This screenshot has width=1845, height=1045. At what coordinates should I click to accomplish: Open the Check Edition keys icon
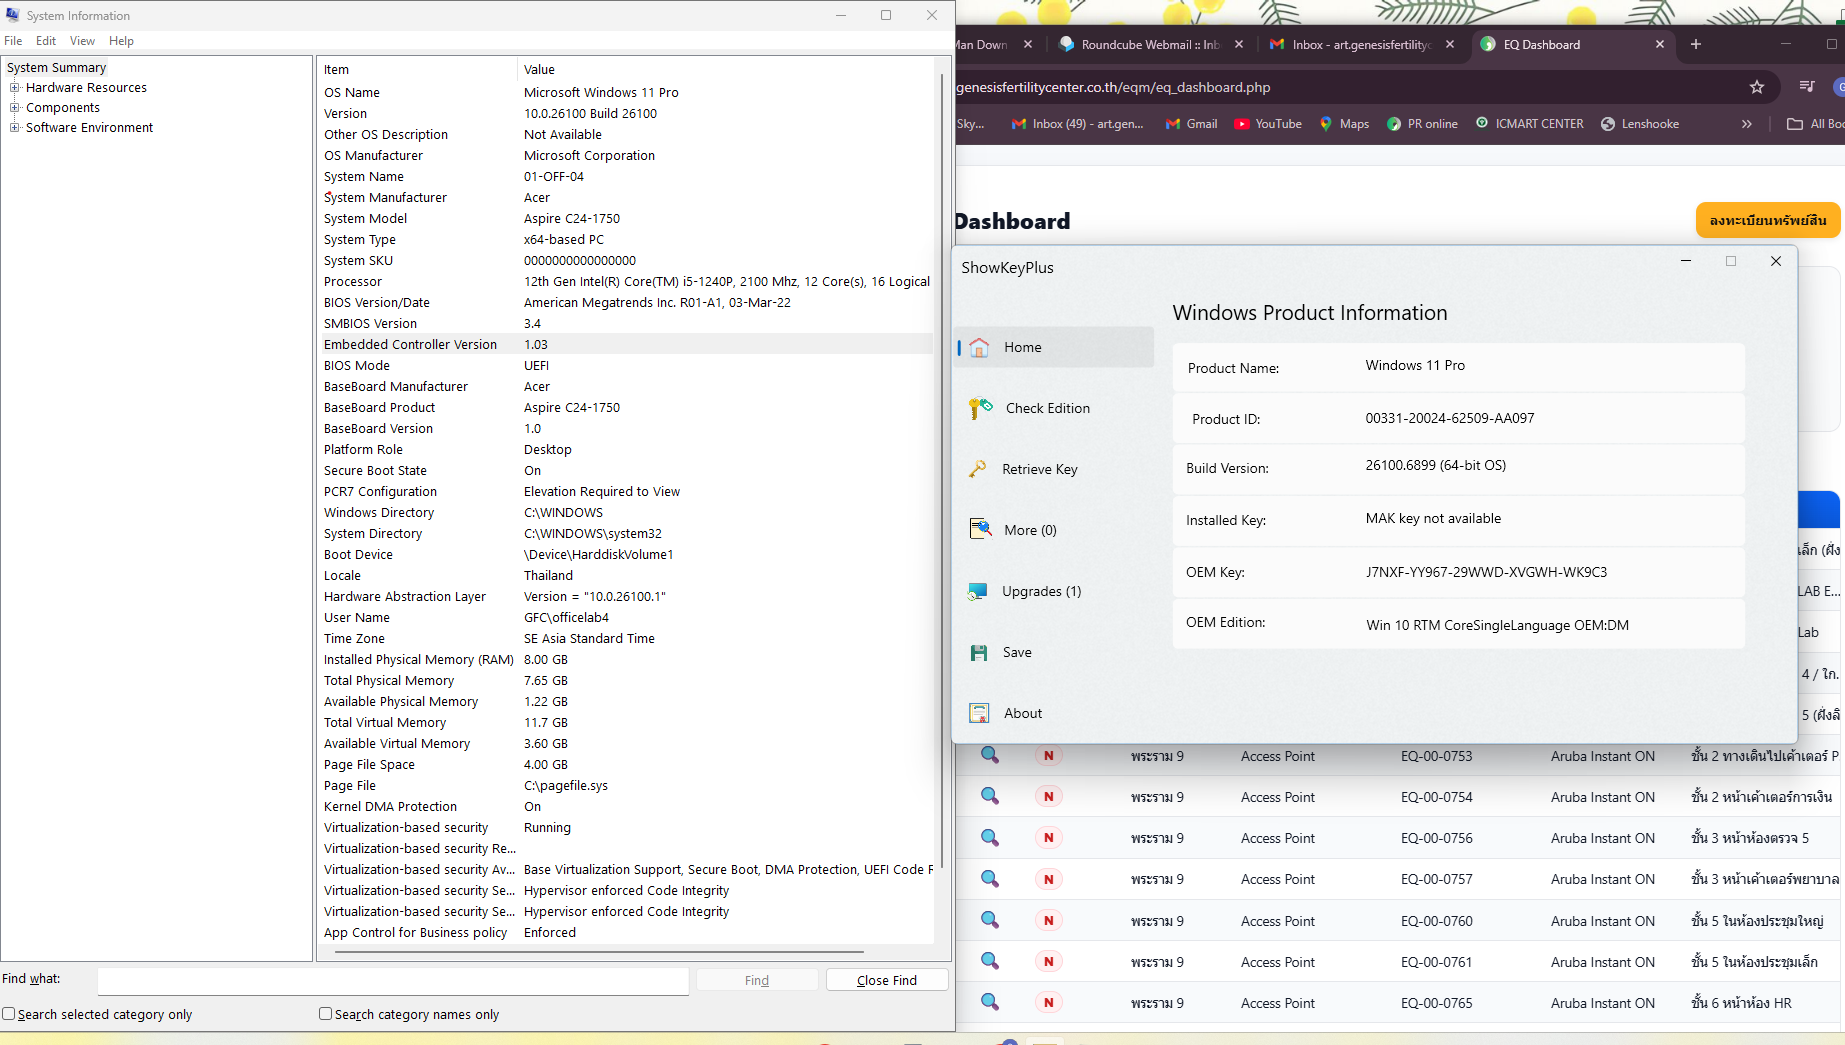[980, 408]
